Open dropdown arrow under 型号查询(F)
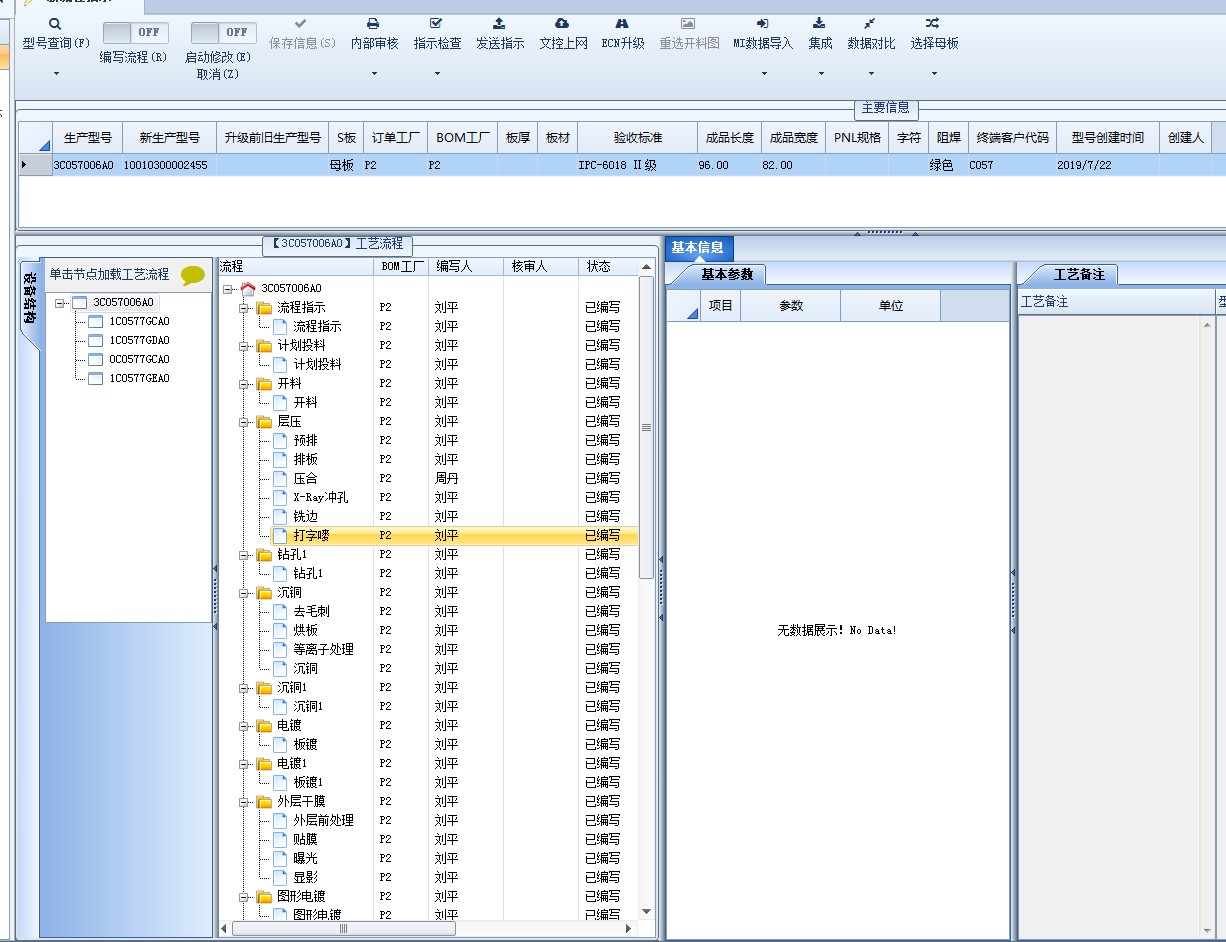This screenshot has height=942, width=1226. coord(56,73)
